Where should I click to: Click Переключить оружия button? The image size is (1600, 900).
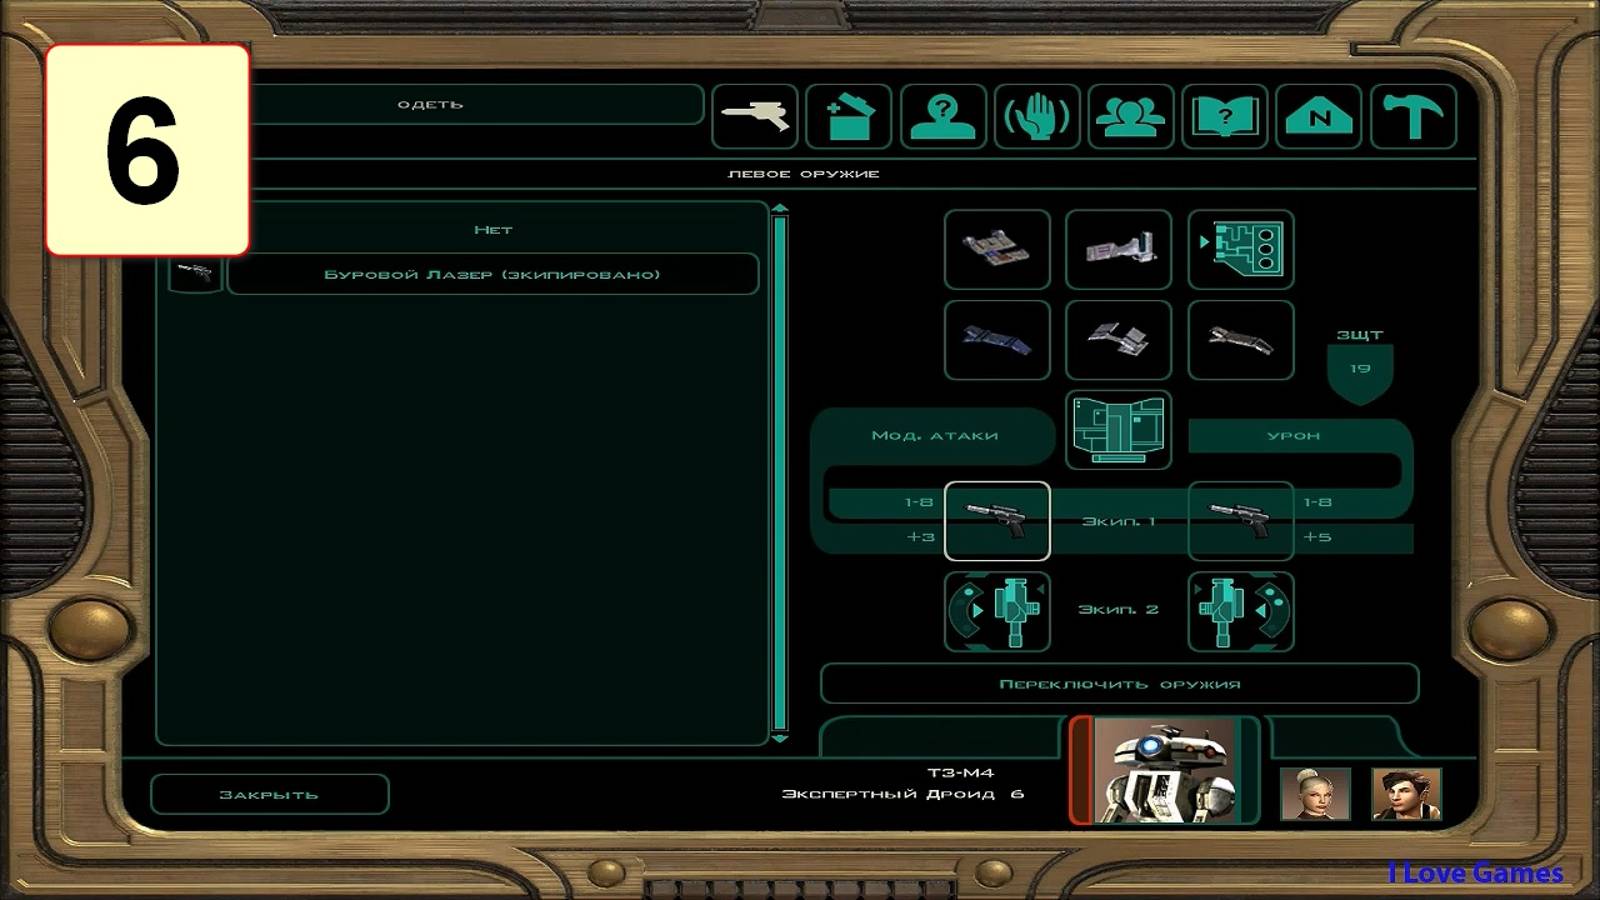[x=1120, y=684]
